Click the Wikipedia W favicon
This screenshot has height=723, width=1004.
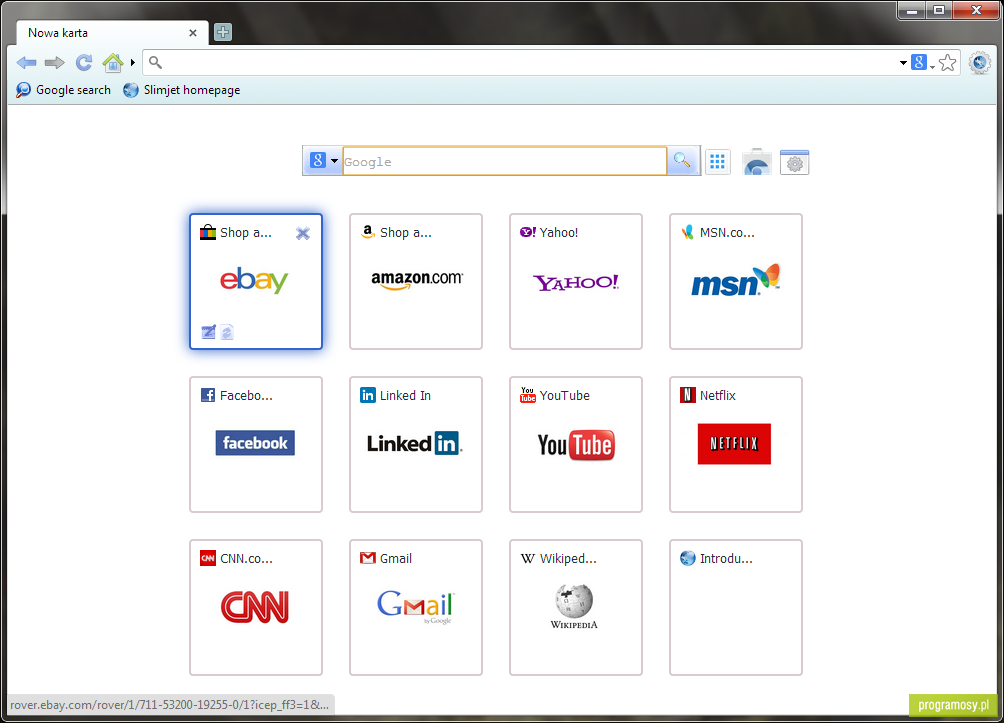point(528,558)
